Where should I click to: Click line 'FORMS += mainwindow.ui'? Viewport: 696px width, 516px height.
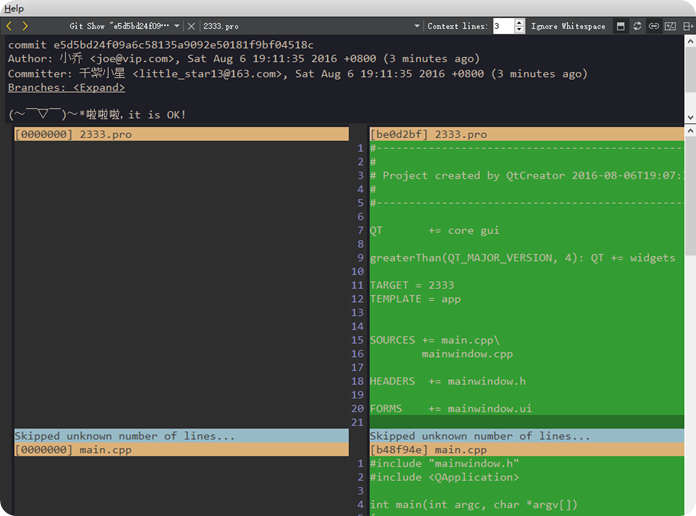click(451, 409)
